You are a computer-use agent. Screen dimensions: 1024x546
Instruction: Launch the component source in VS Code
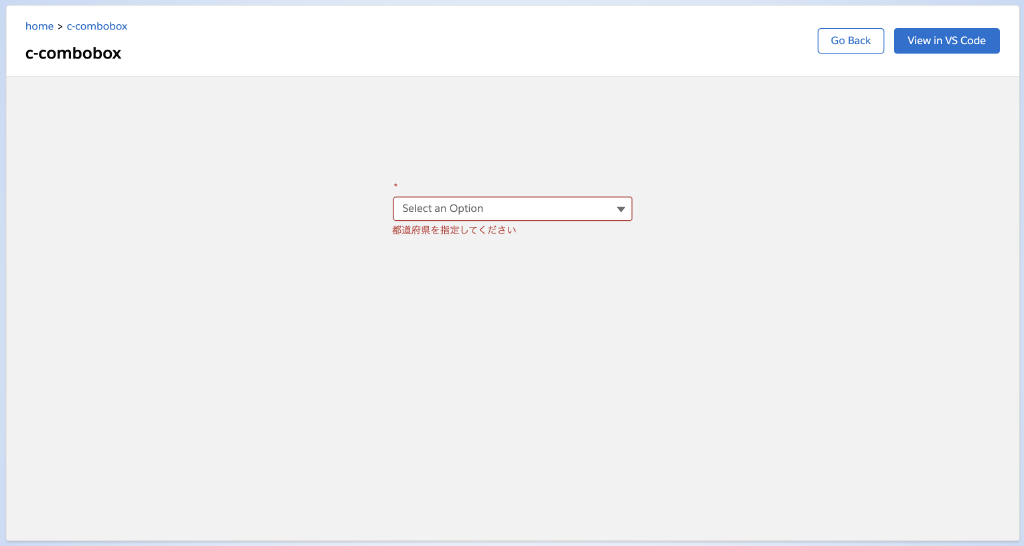946,41
